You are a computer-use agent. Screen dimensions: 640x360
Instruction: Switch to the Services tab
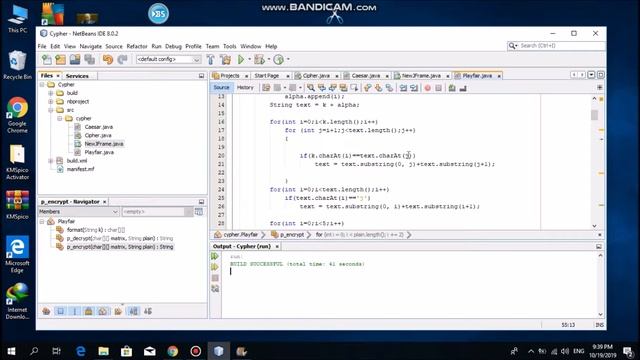coord(77,76)
